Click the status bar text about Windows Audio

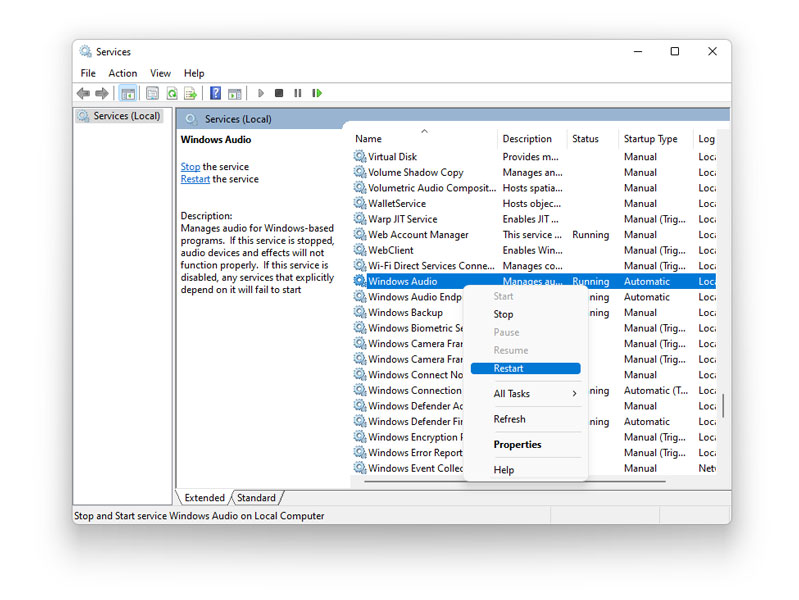[199, 516]
